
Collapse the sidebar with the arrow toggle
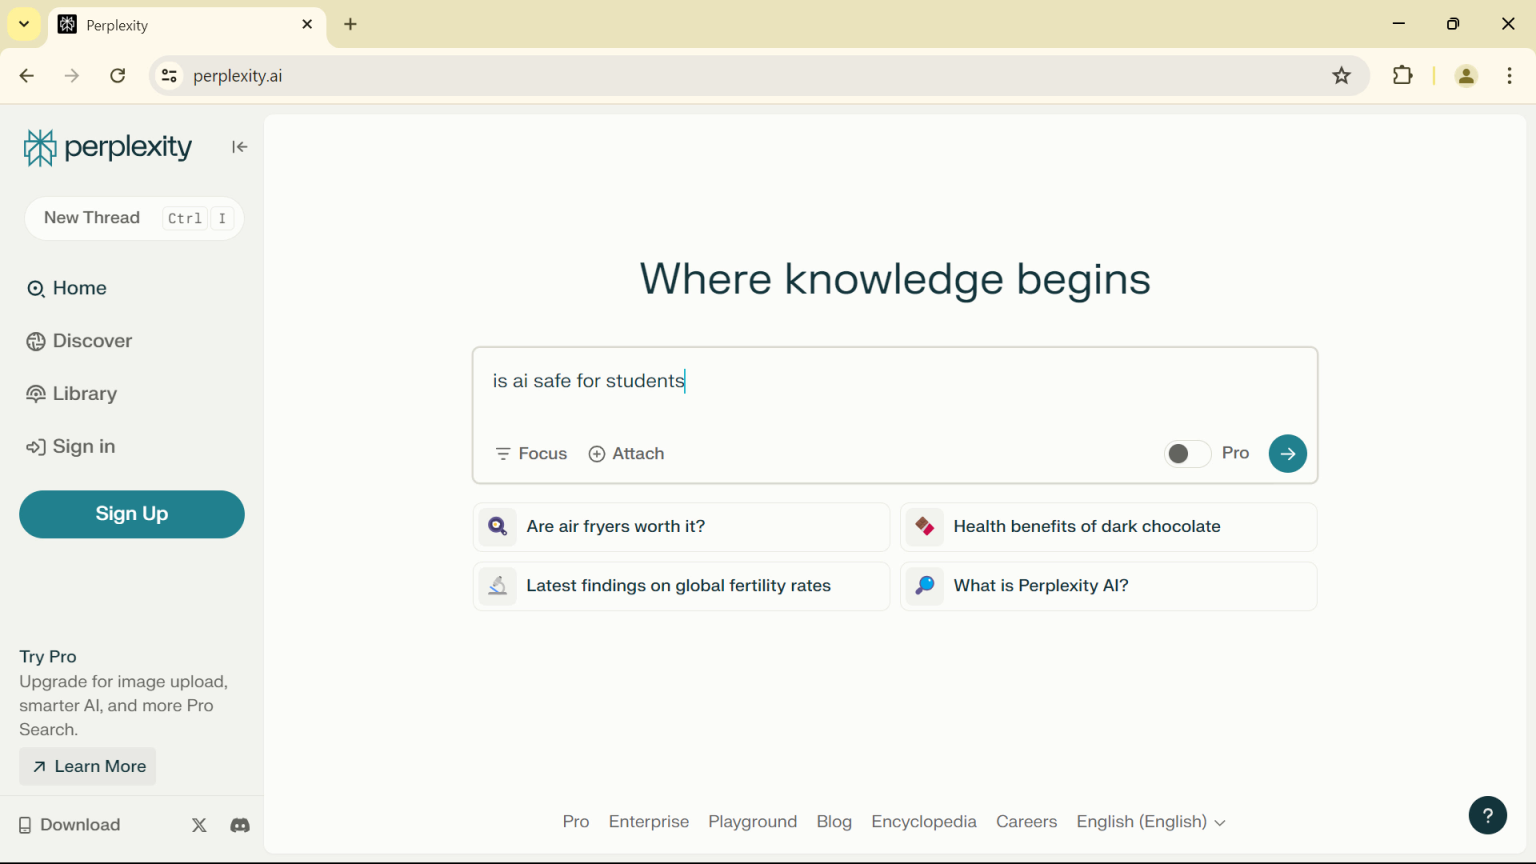[x=239, y=146]
